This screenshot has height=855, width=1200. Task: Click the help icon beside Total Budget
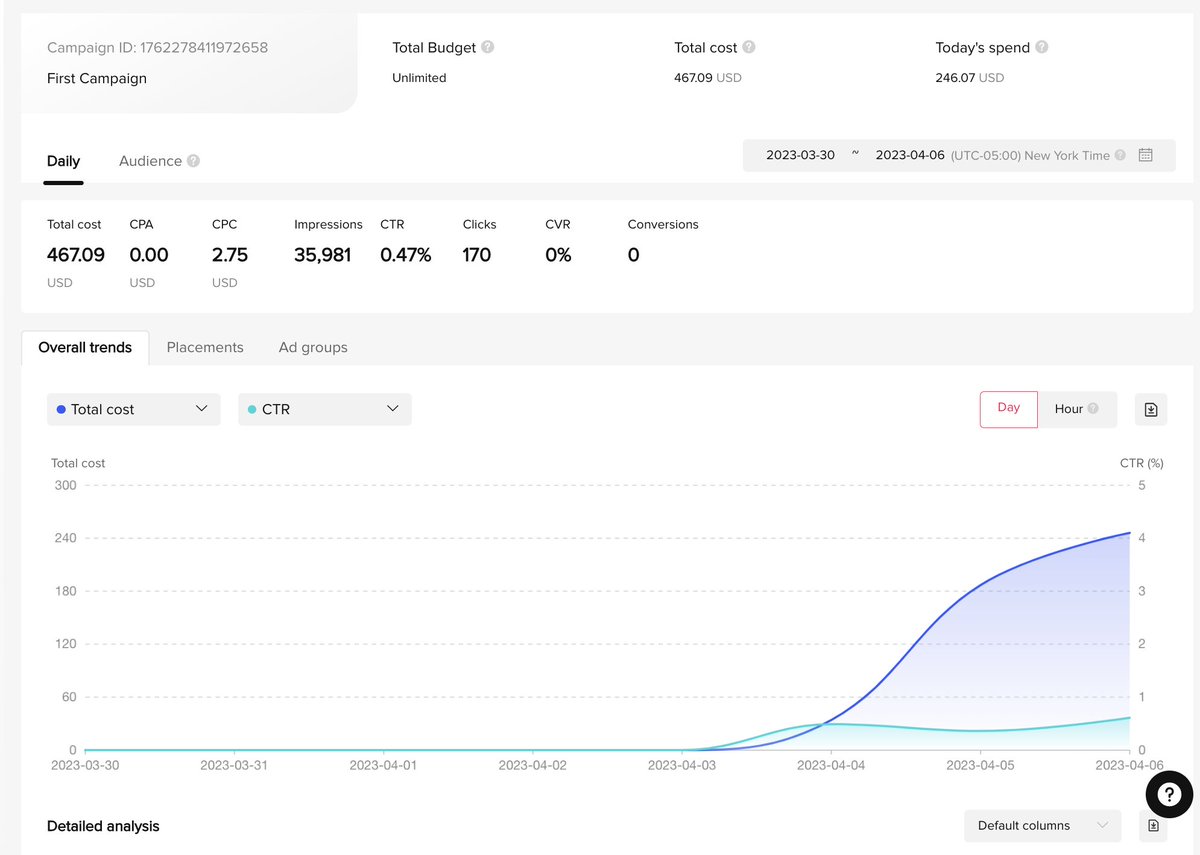point(488,47)
